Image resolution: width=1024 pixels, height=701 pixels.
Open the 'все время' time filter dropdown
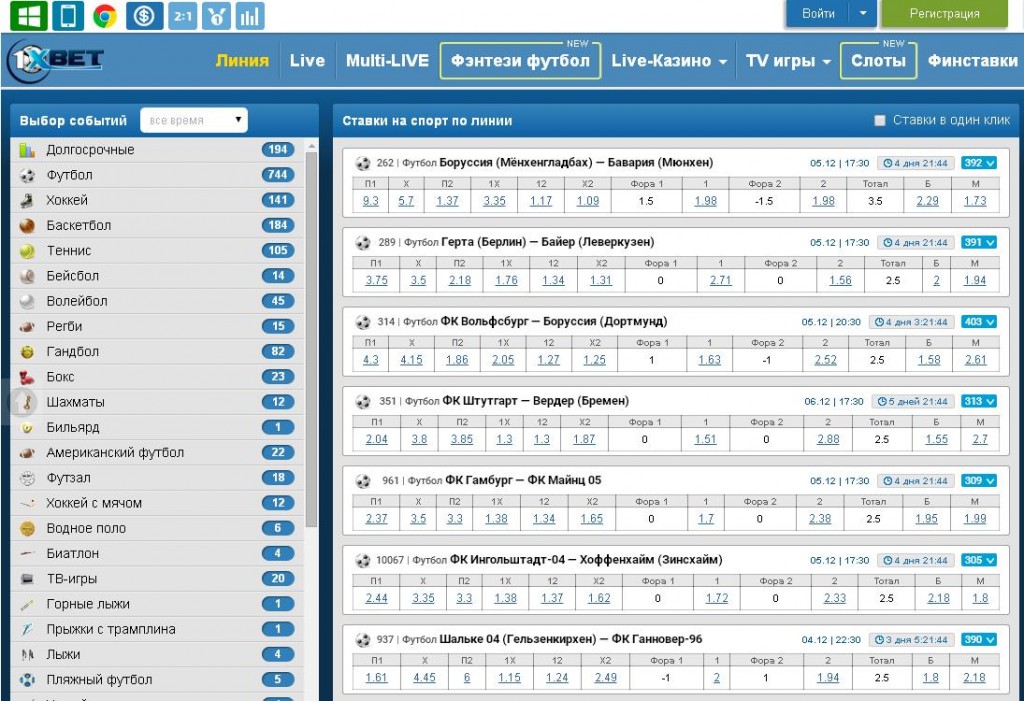(194, 121)
